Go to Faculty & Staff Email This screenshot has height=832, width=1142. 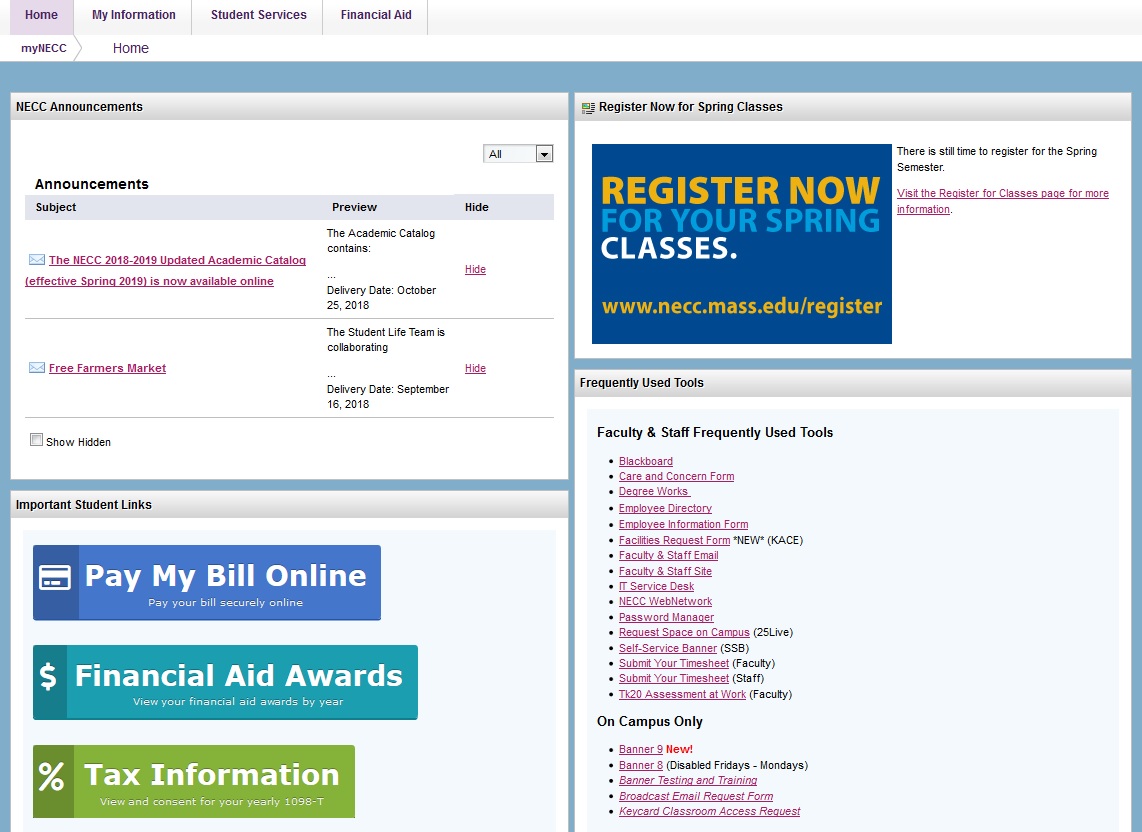pyautogui.click(x=668, y=556)
